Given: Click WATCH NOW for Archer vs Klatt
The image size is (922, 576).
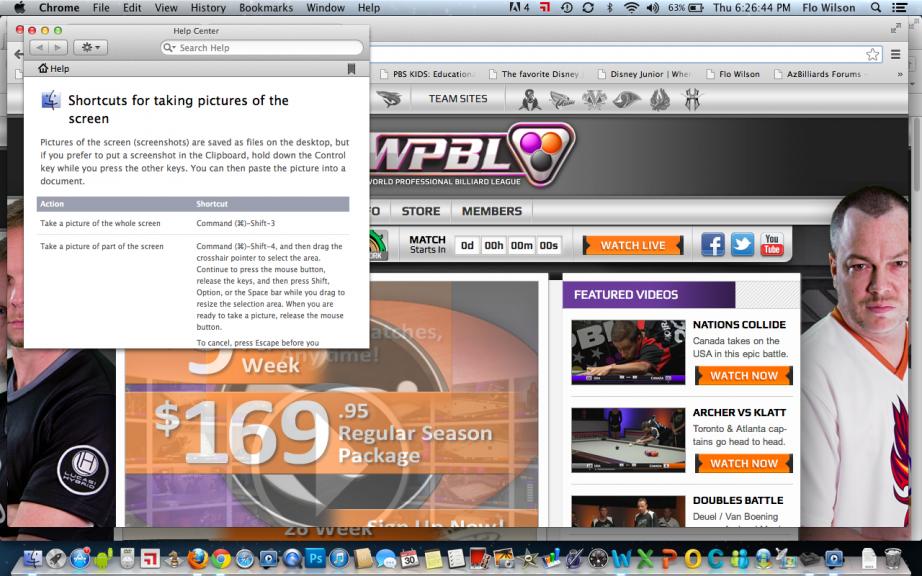Looking at the screenshot, I should pyautogui.click(x=744, y=463).
